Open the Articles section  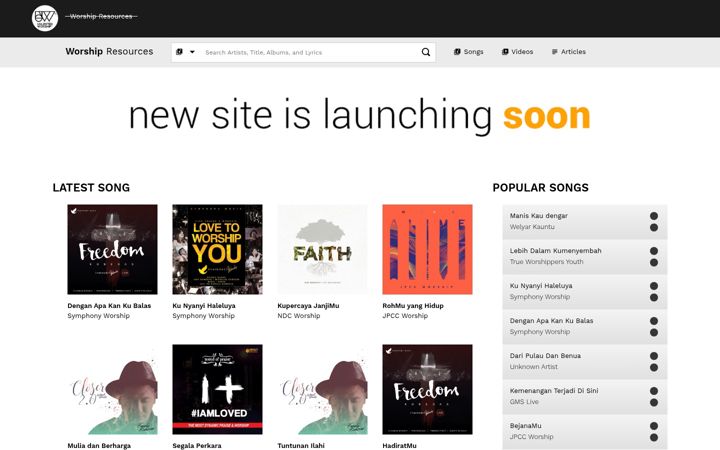(568, 51)
